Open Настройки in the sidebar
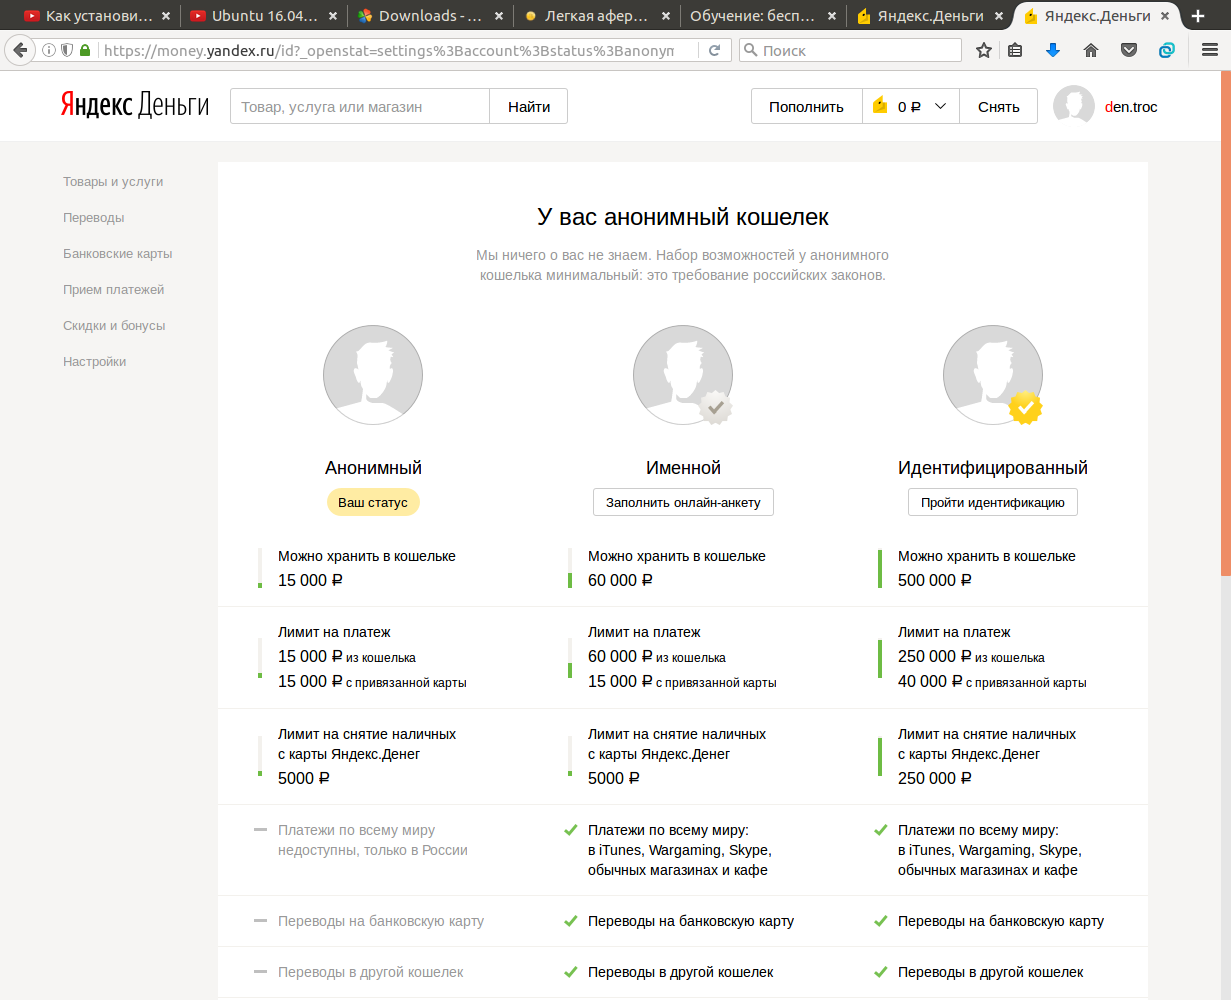 [95, 362]
